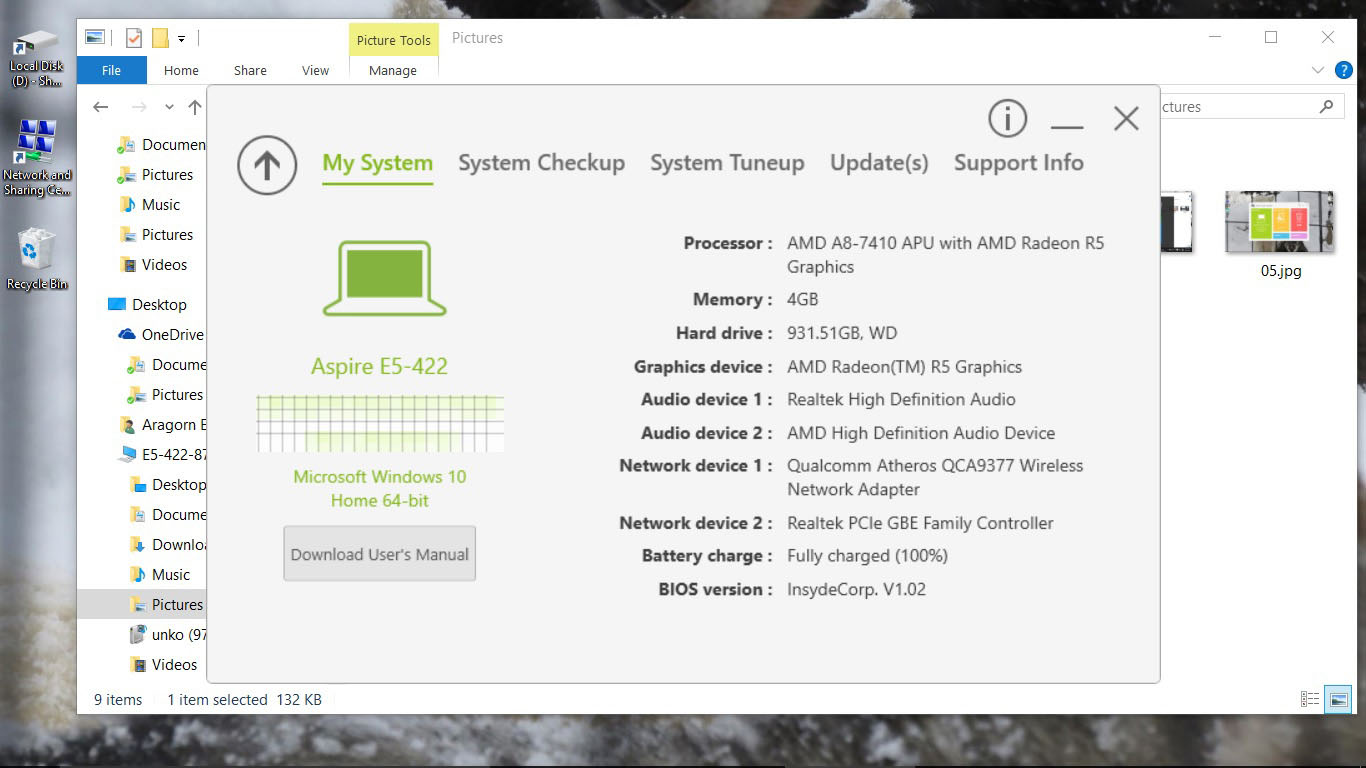The width and height of the screenshot is (1366, 768).
Task: Click the New Folder quick access icon
Action: coord(160,38)
